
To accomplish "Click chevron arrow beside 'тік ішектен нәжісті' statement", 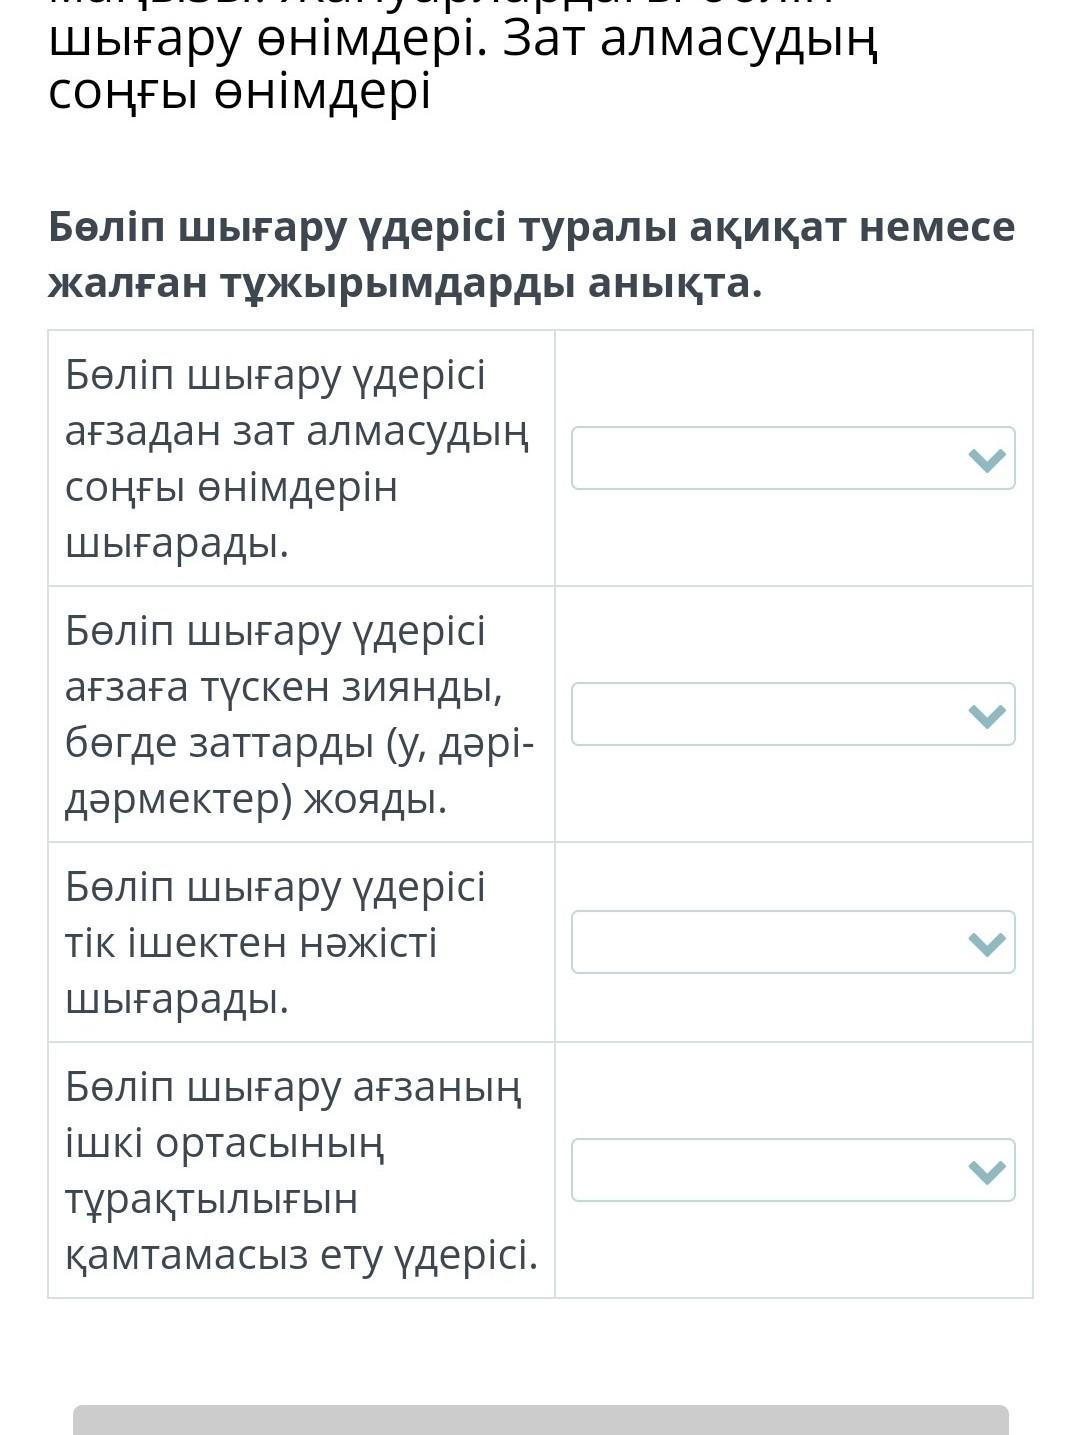I will click(986, 943).
